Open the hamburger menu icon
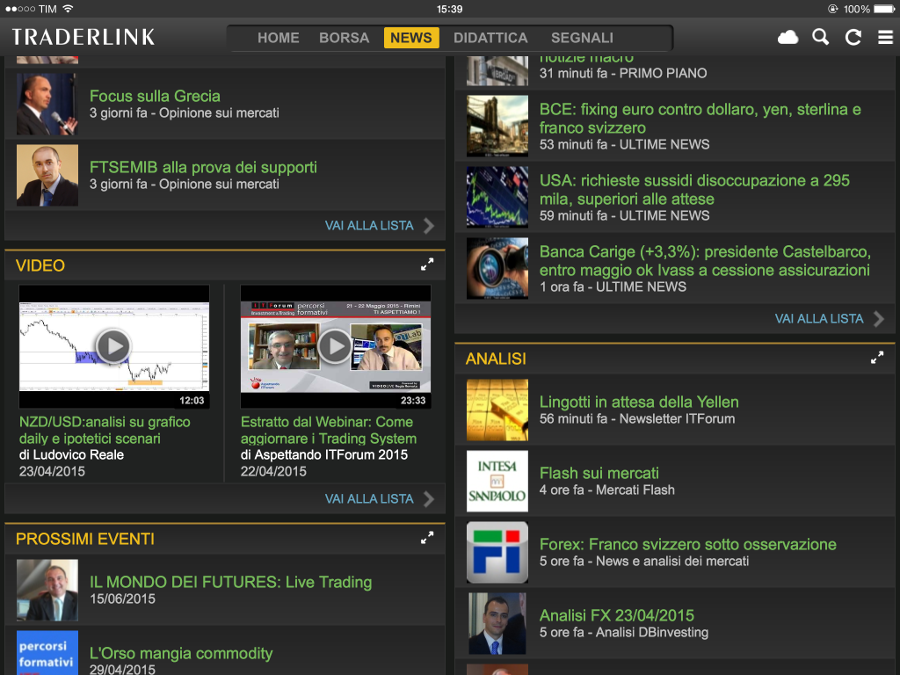 (885, 38)
